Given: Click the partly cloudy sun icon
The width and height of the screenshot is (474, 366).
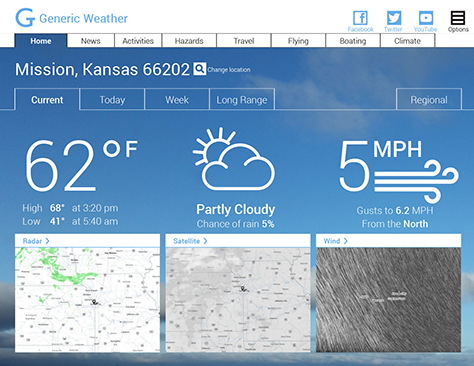Looking at the screenshot, I should pyautogui.click(x=234, y=159).
